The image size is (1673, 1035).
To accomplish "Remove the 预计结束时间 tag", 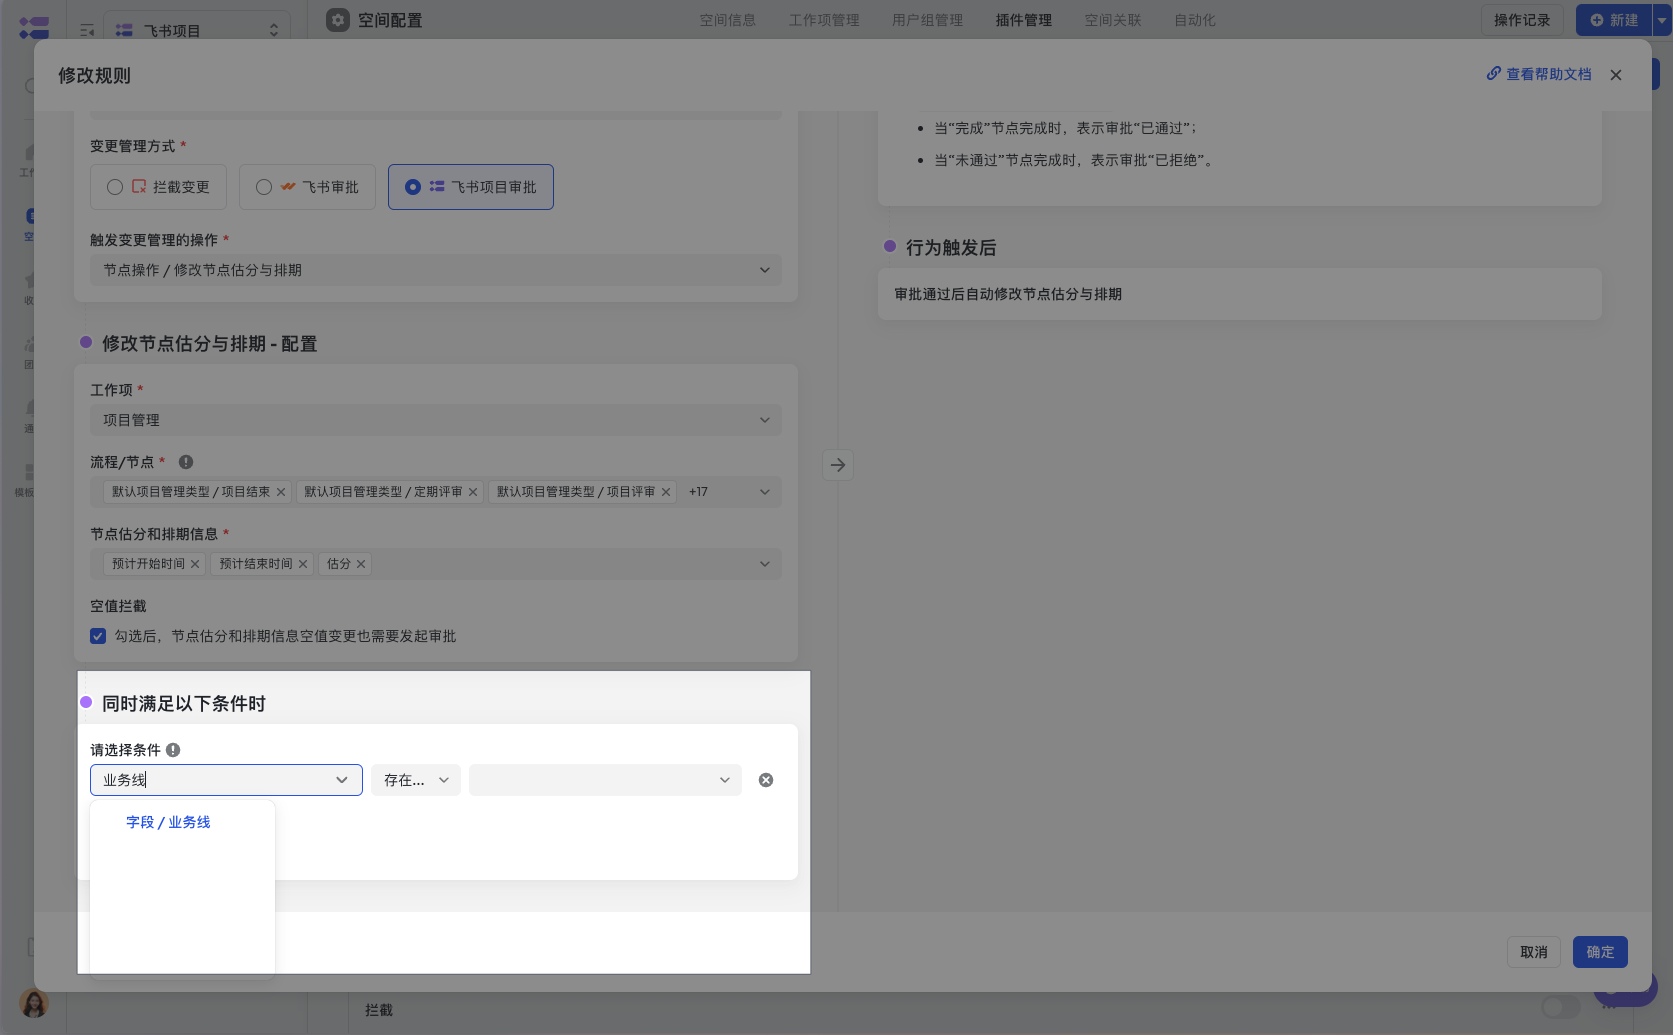I will 303,564.
